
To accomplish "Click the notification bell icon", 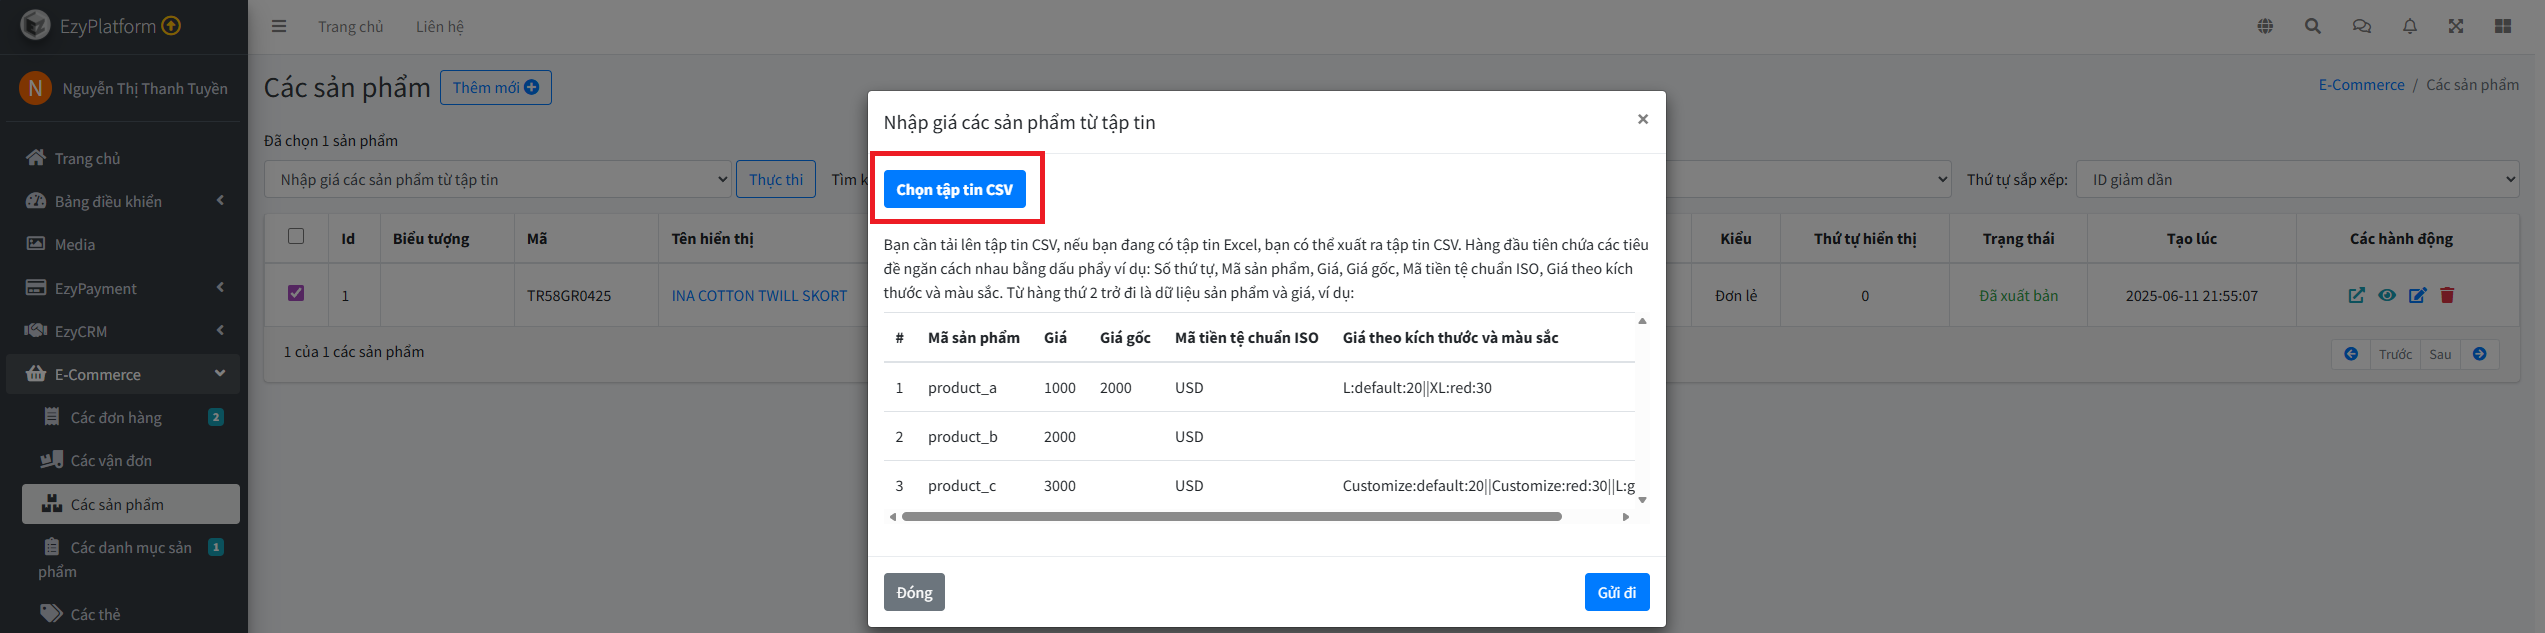I will [x=2410, y=27].
